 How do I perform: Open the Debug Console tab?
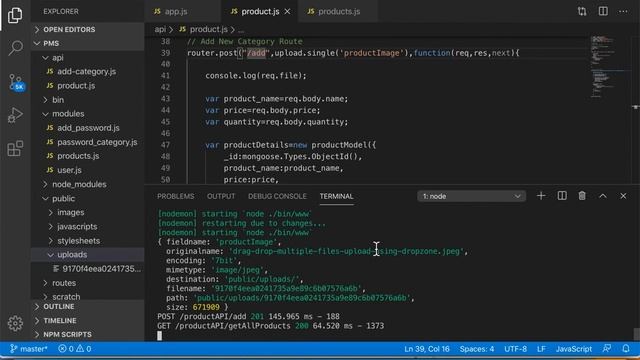(x=277, y=196)
